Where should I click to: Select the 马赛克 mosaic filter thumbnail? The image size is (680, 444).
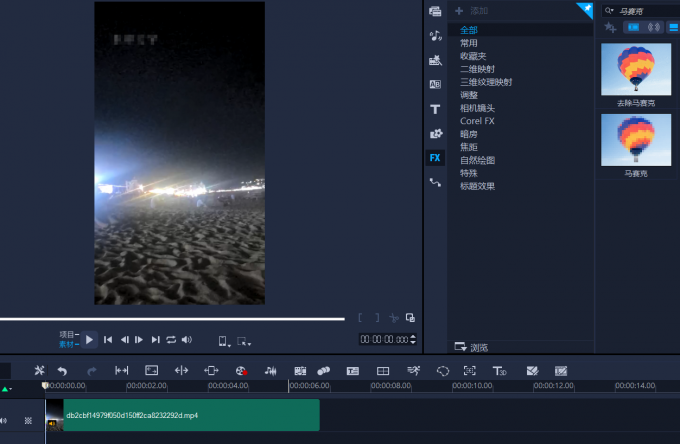(635, 142)
